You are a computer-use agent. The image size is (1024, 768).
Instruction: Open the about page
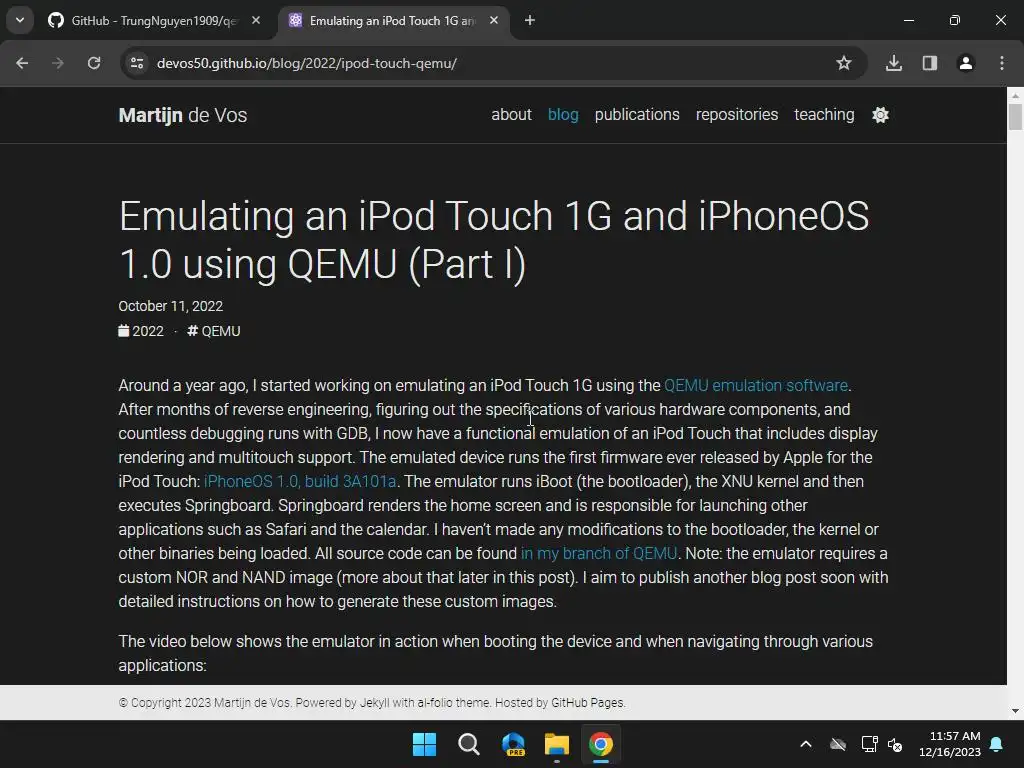[x=511, y=115]
